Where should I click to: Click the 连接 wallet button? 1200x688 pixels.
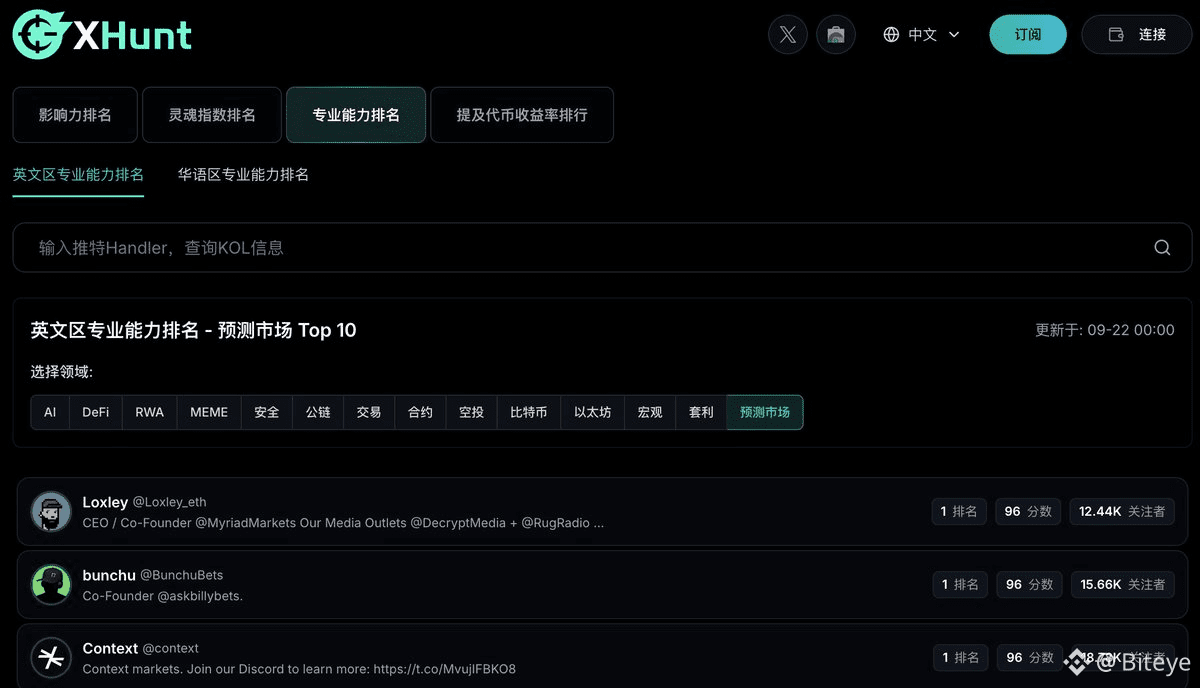tap(1138, 34)
